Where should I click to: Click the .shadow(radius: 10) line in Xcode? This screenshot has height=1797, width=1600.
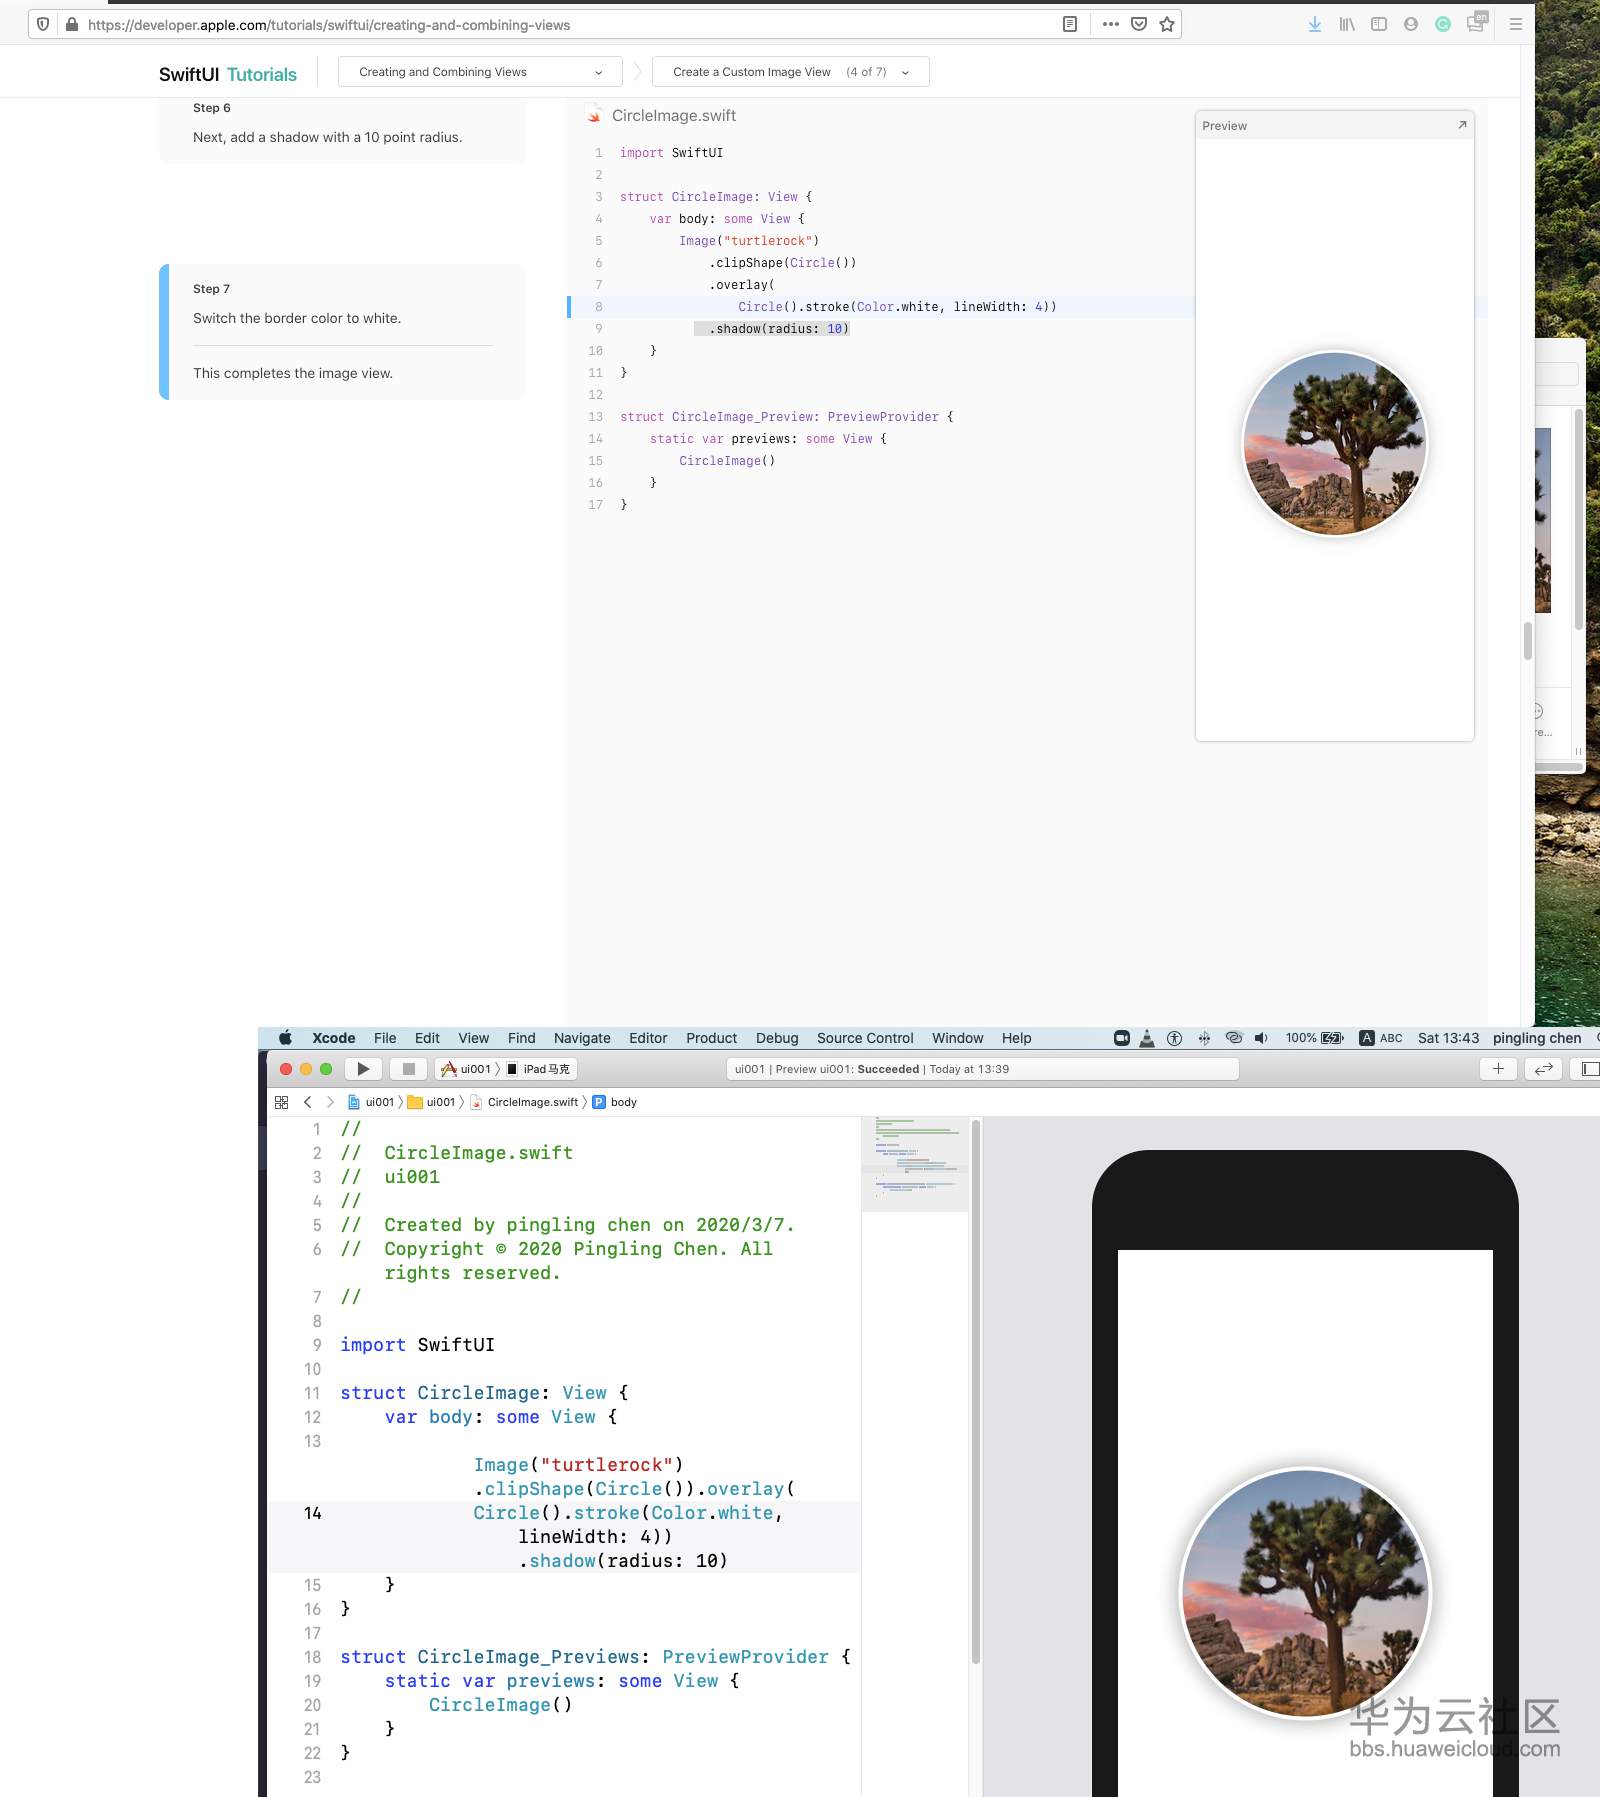point(622,1561)
